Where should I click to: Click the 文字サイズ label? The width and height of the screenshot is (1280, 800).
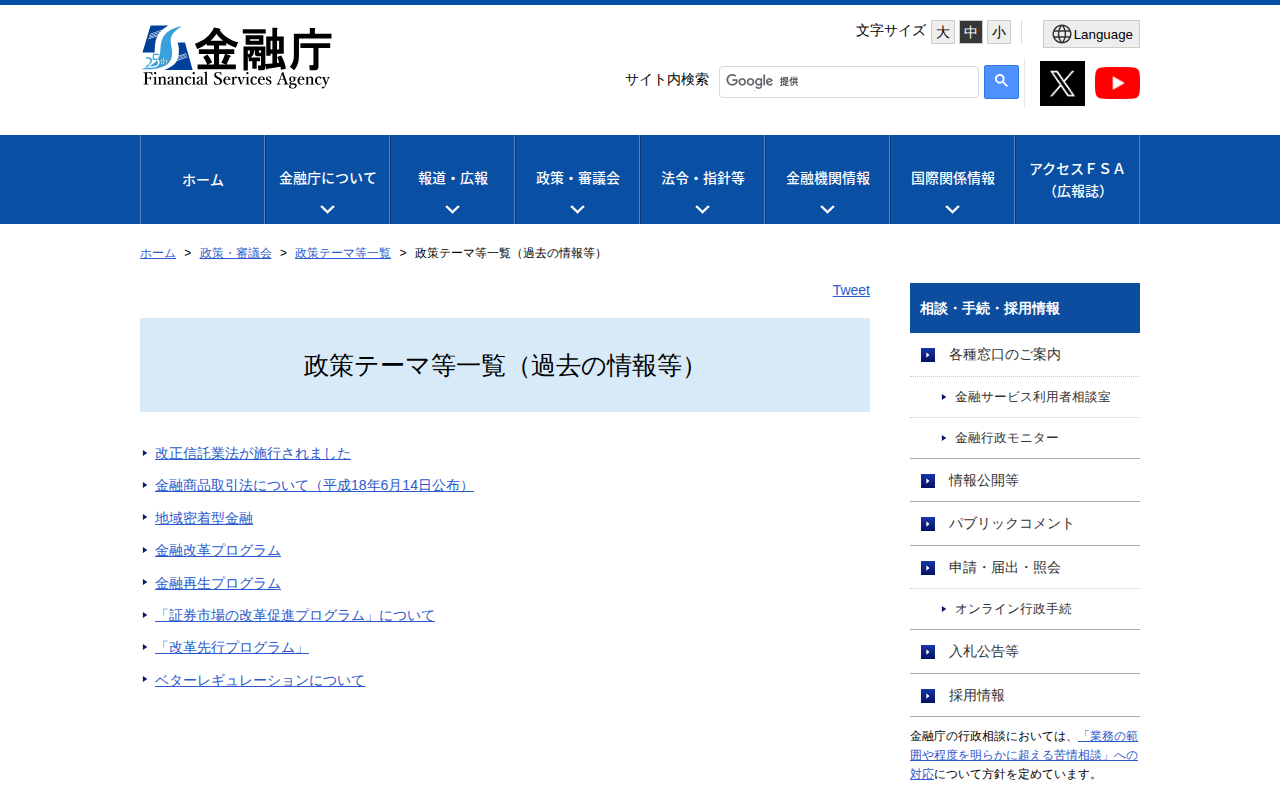(x=891, y=31)
